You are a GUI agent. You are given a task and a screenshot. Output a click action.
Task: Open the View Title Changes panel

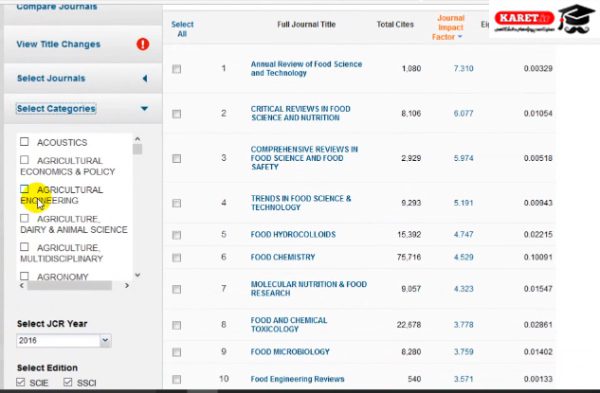tap(59, 44)
